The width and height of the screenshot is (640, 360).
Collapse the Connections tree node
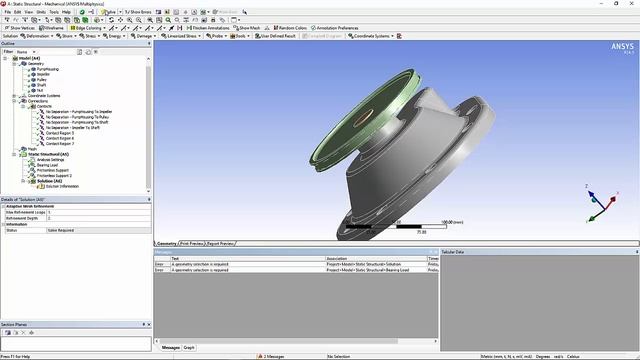[x=14, y=101]
